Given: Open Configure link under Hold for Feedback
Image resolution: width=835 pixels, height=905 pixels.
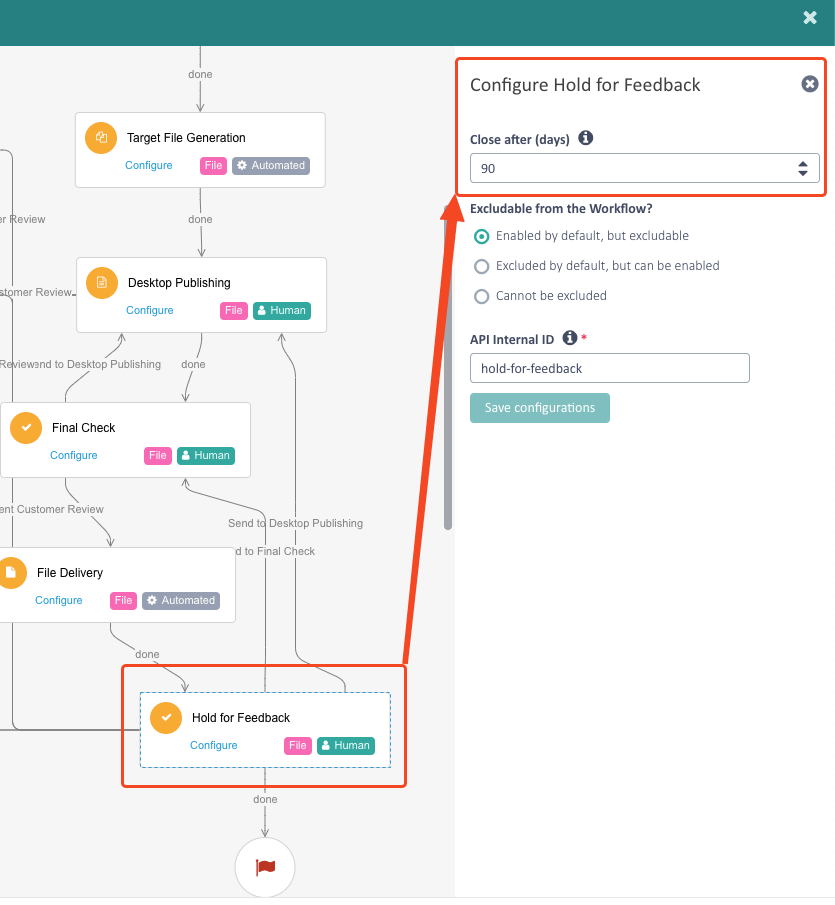Looking at the screenshot, I should tap(214, 745).
